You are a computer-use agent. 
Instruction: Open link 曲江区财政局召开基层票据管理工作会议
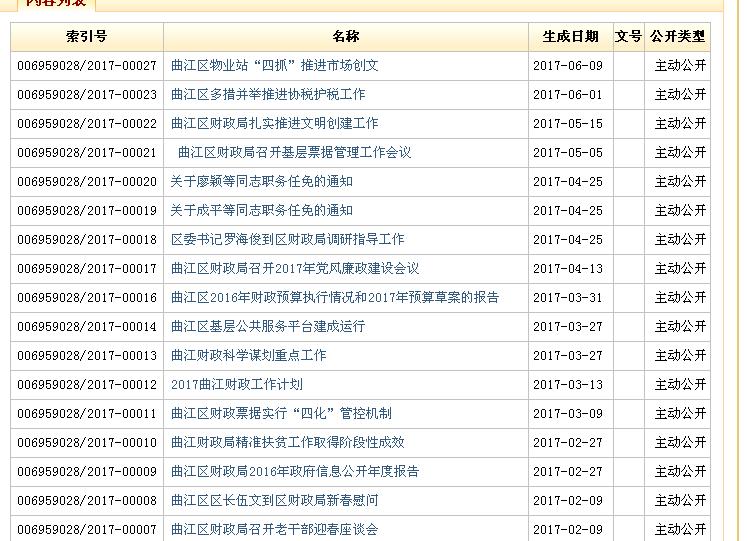(x=294, y=153)
